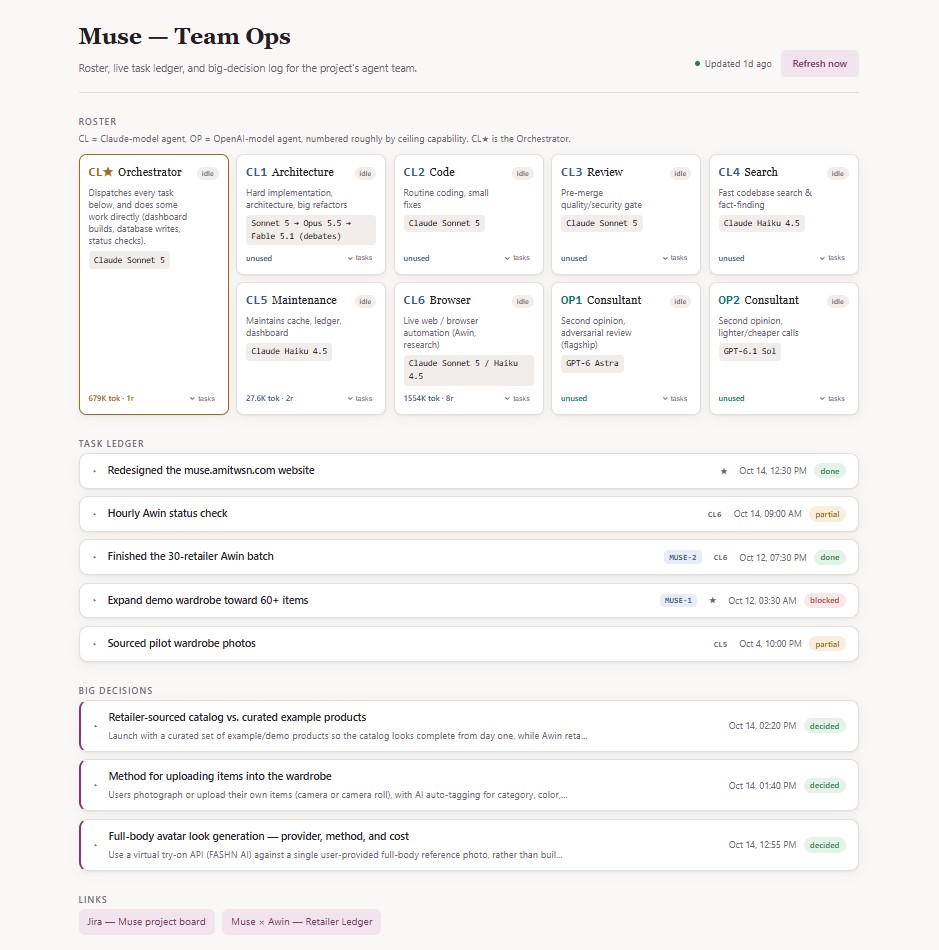Expand tasks on CL3 Review card

tap(675, 258)
